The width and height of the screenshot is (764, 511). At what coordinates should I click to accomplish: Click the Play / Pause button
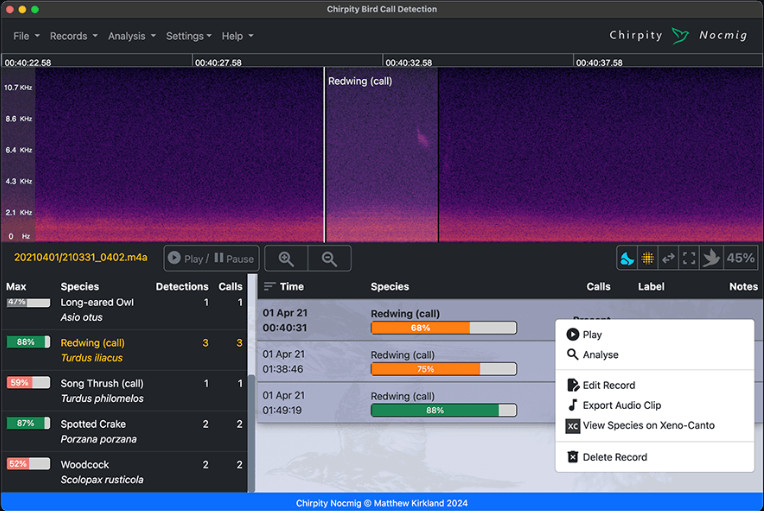click(x=211, y=259)
